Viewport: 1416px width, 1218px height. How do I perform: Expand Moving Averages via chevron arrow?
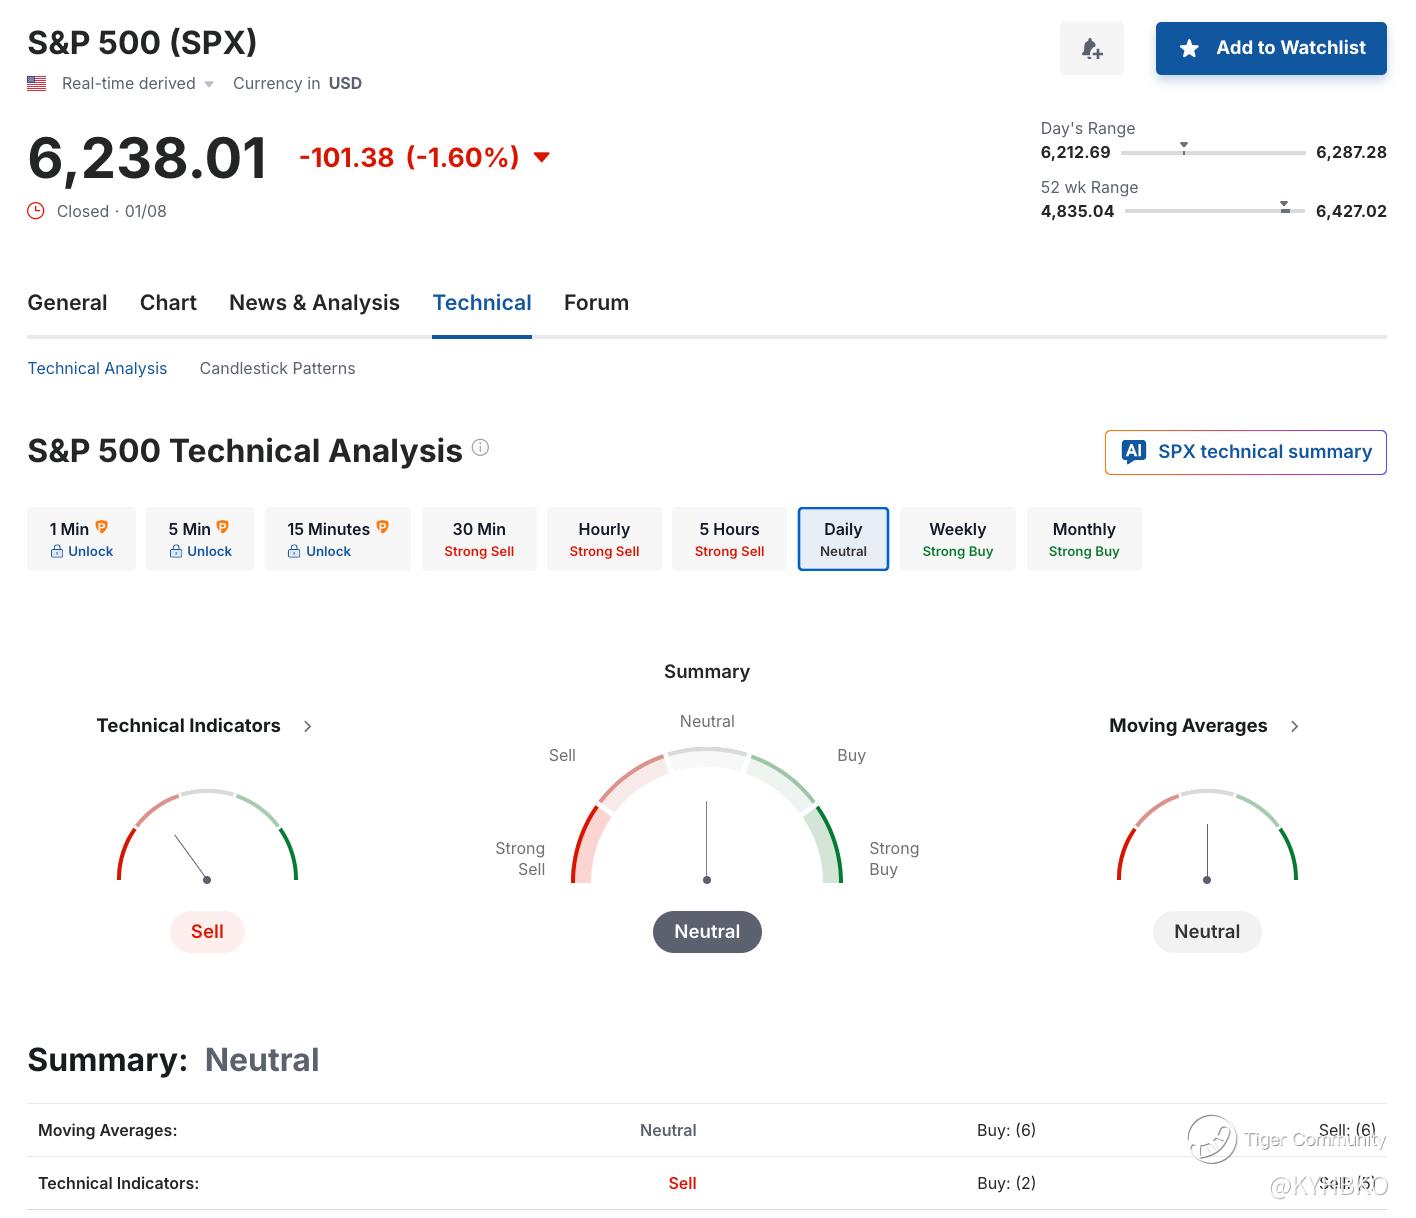click(1295, 727)
